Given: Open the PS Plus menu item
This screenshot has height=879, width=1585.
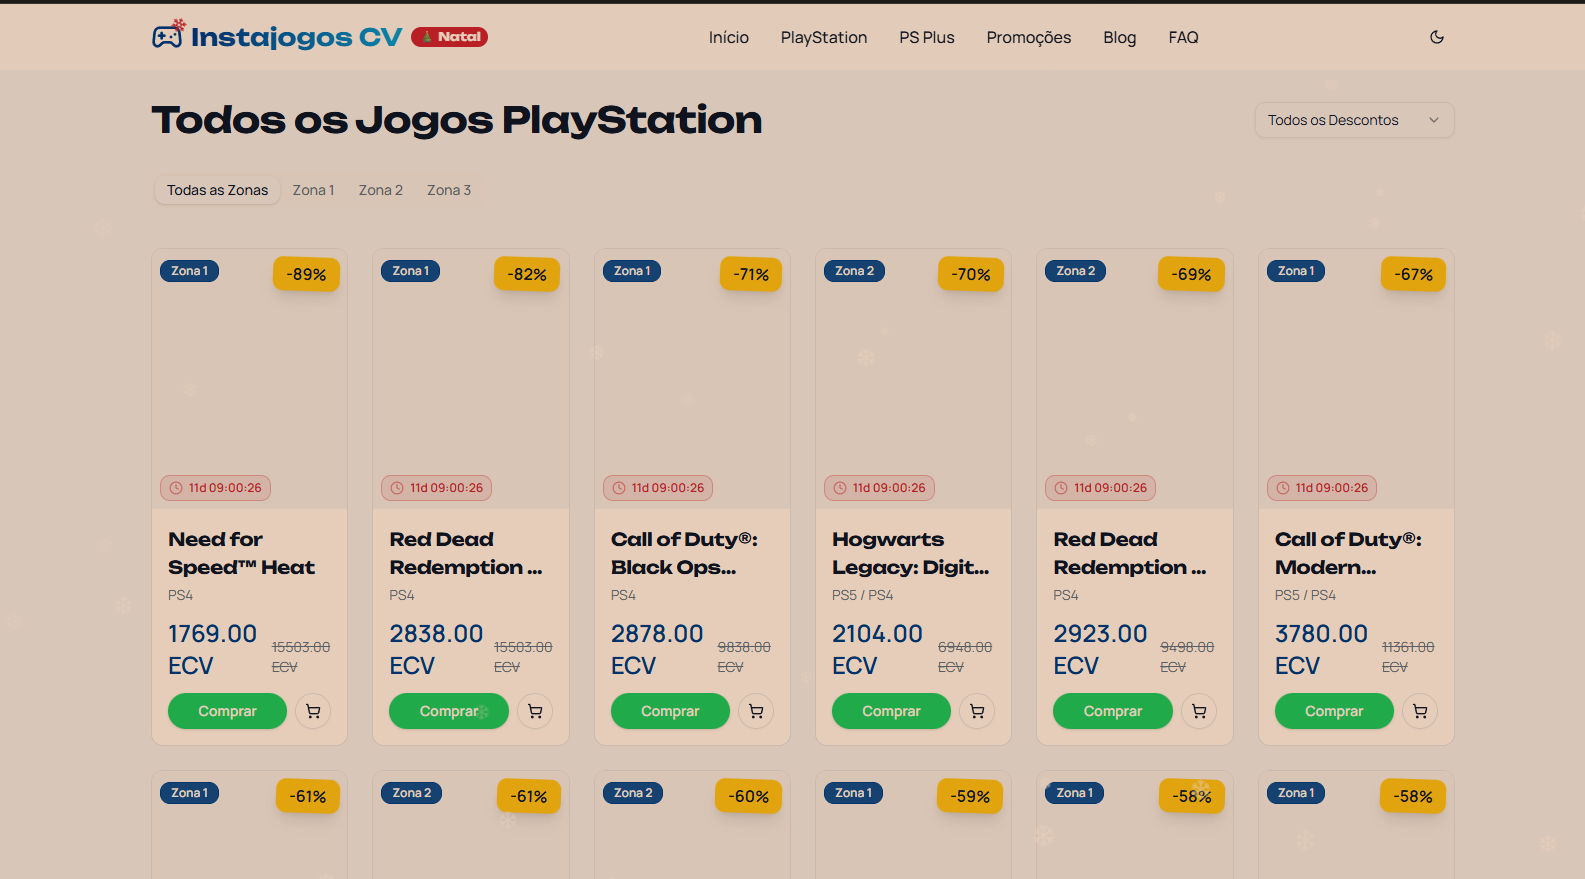Looking at the screenshot, I should click(x=926, y=37).
